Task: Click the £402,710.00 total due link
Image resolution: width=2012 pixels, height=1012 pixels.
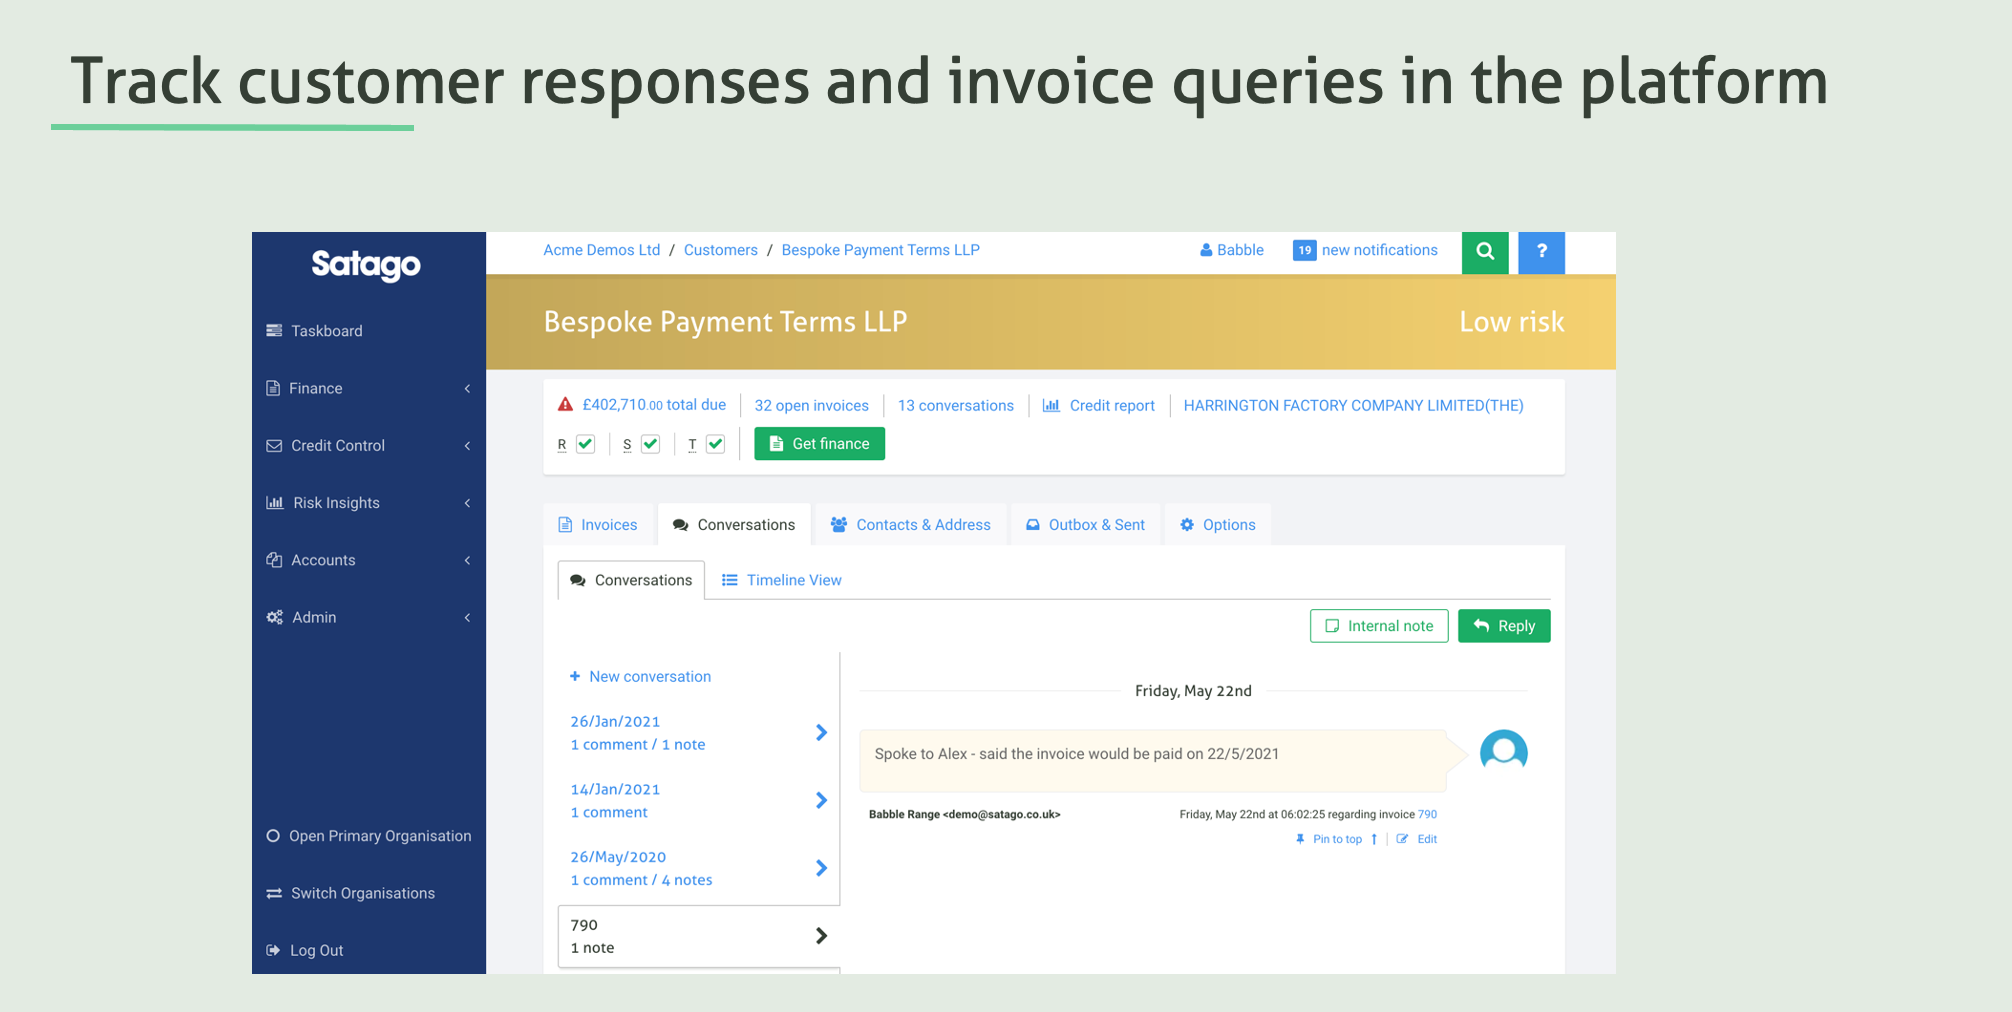Action: (x=654, y=405)
